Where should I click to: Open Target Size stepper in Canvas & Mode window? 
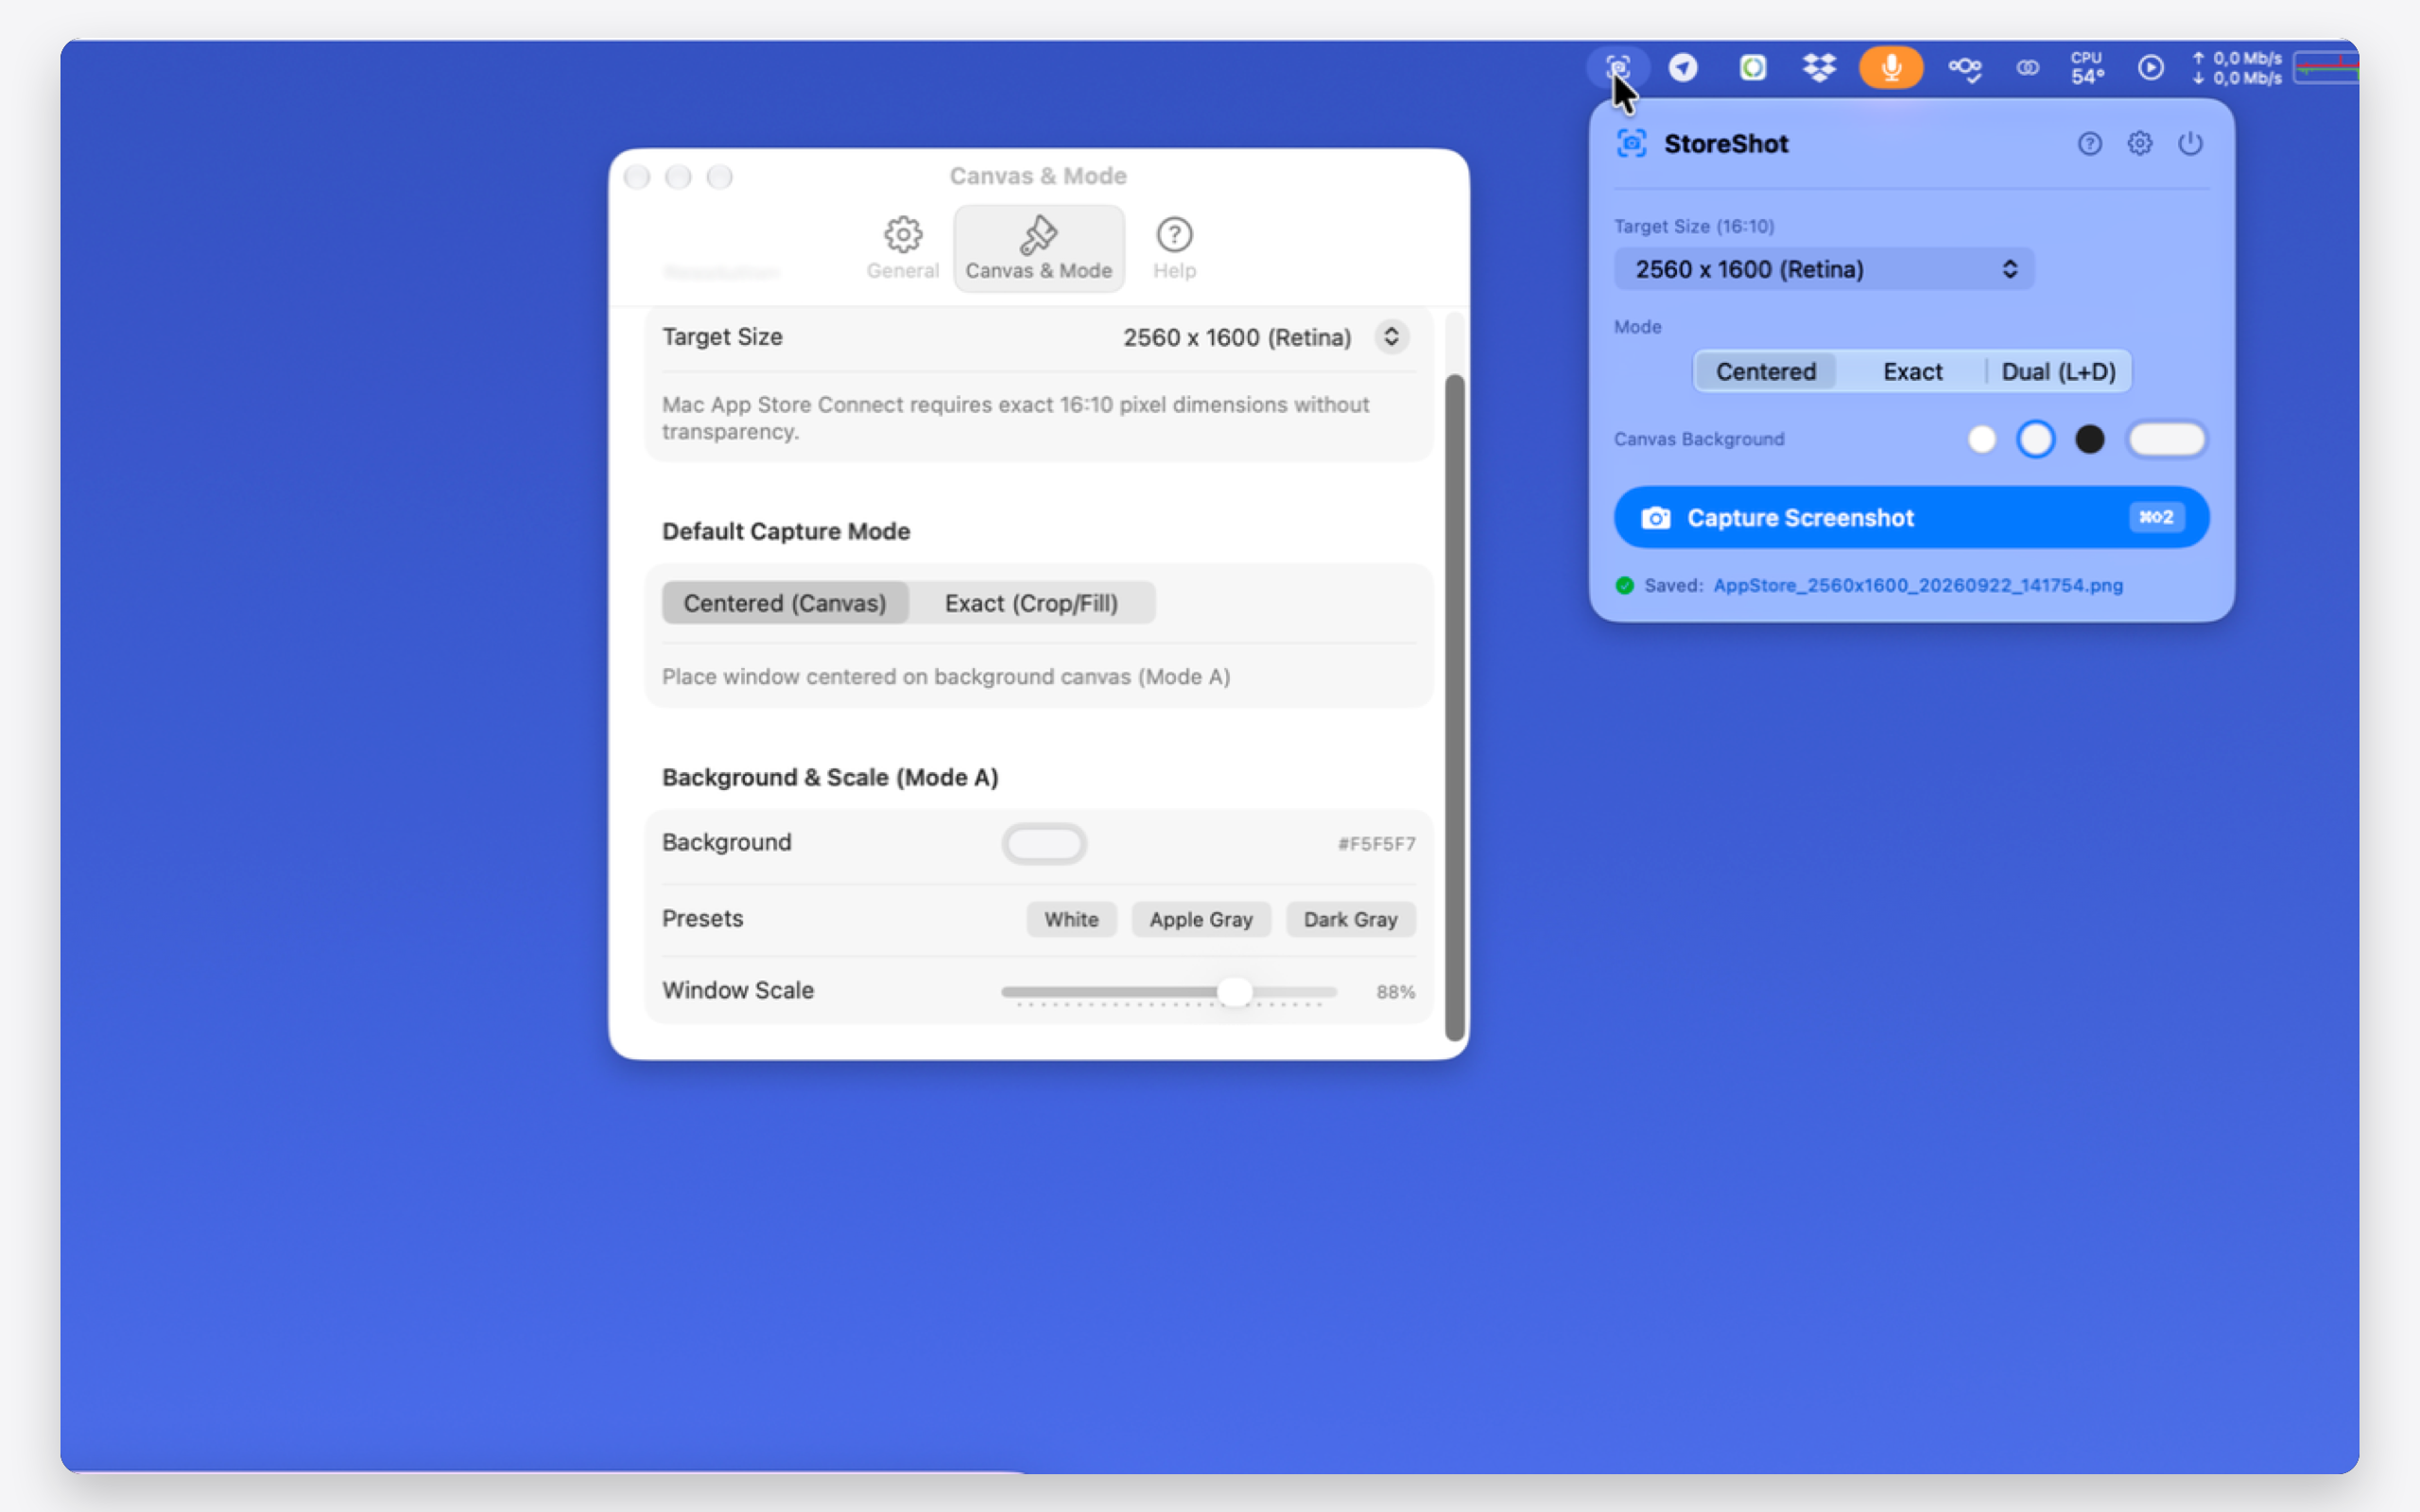1391,336
